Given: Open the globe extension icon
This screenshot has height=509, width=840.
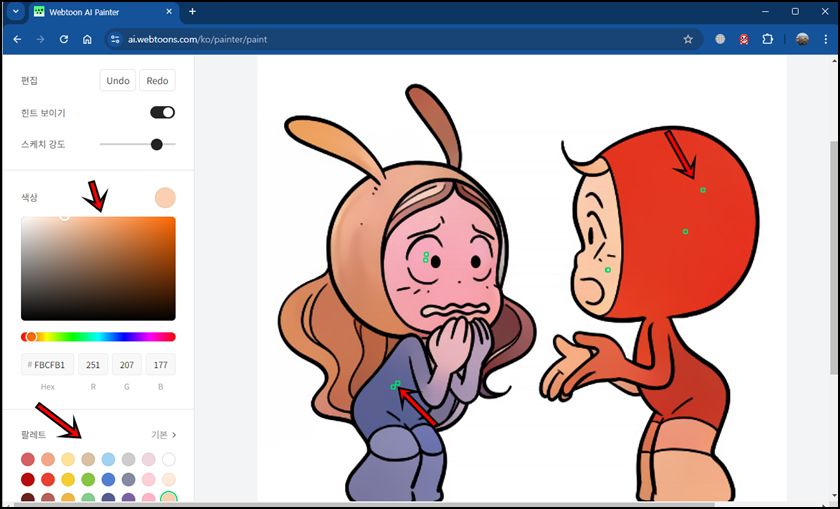Looking at the screenshot, I should (x=720, y=39).
